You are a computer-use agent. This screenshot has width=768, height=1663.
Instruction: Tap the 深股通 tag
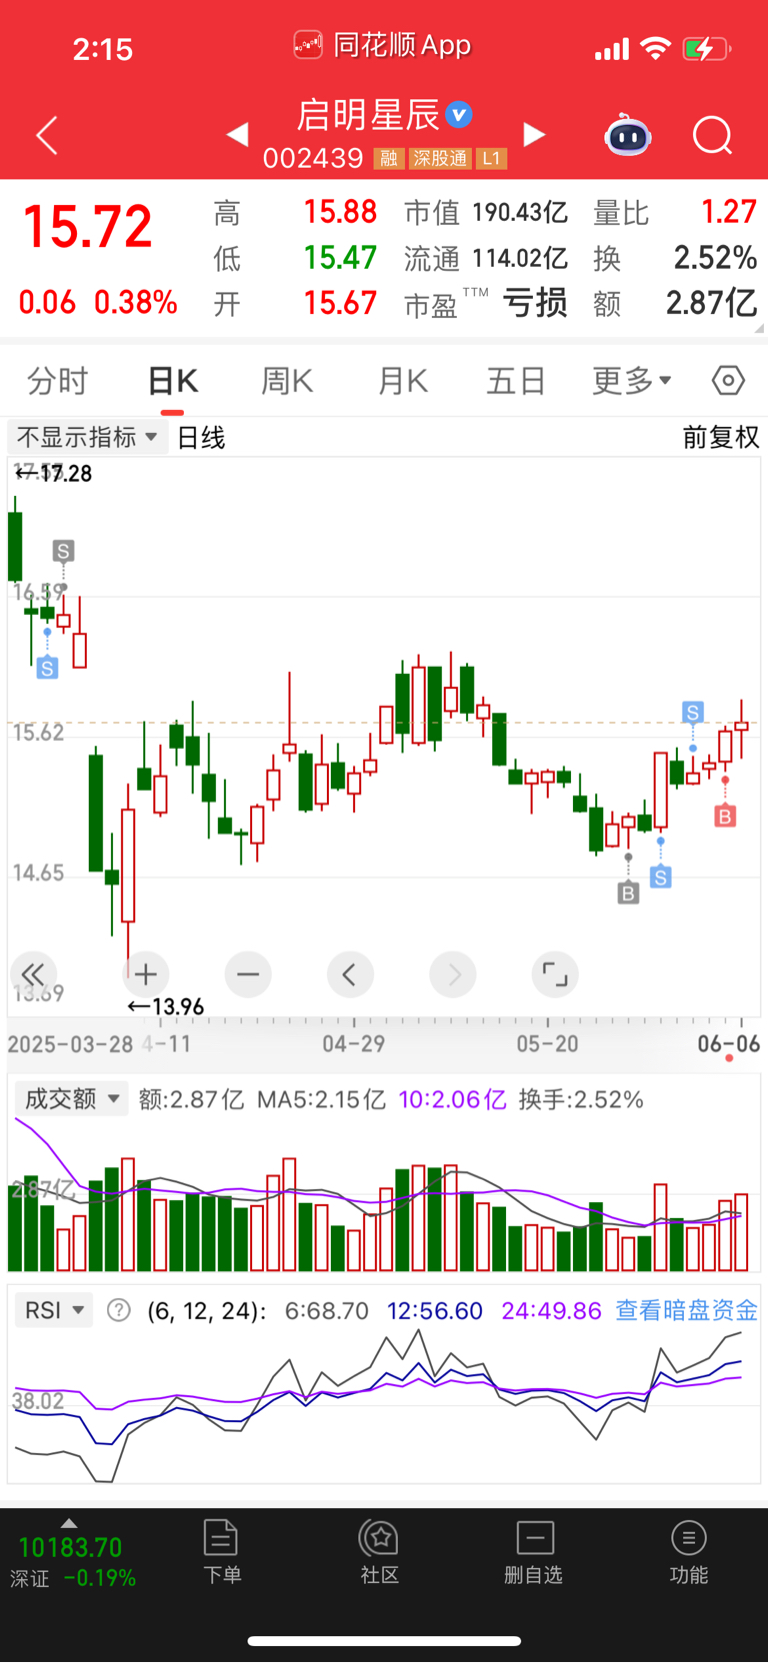pyautogui.click(x=440, y=158)
